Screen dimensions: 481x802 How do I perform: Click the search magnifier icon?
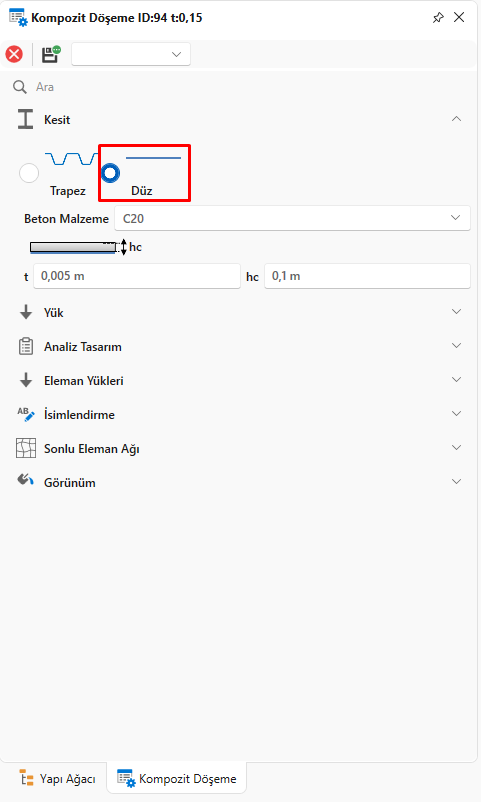(20, 87)
